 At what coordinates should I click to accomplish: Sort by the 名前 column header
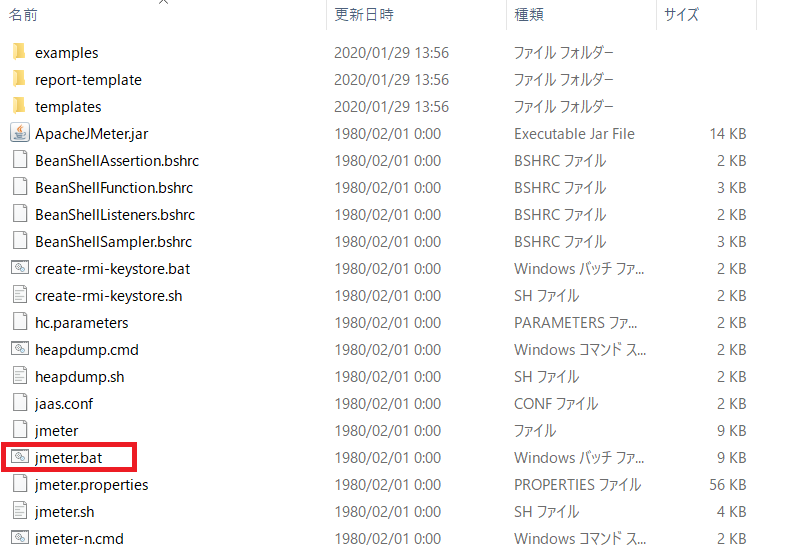coord(23,15)
